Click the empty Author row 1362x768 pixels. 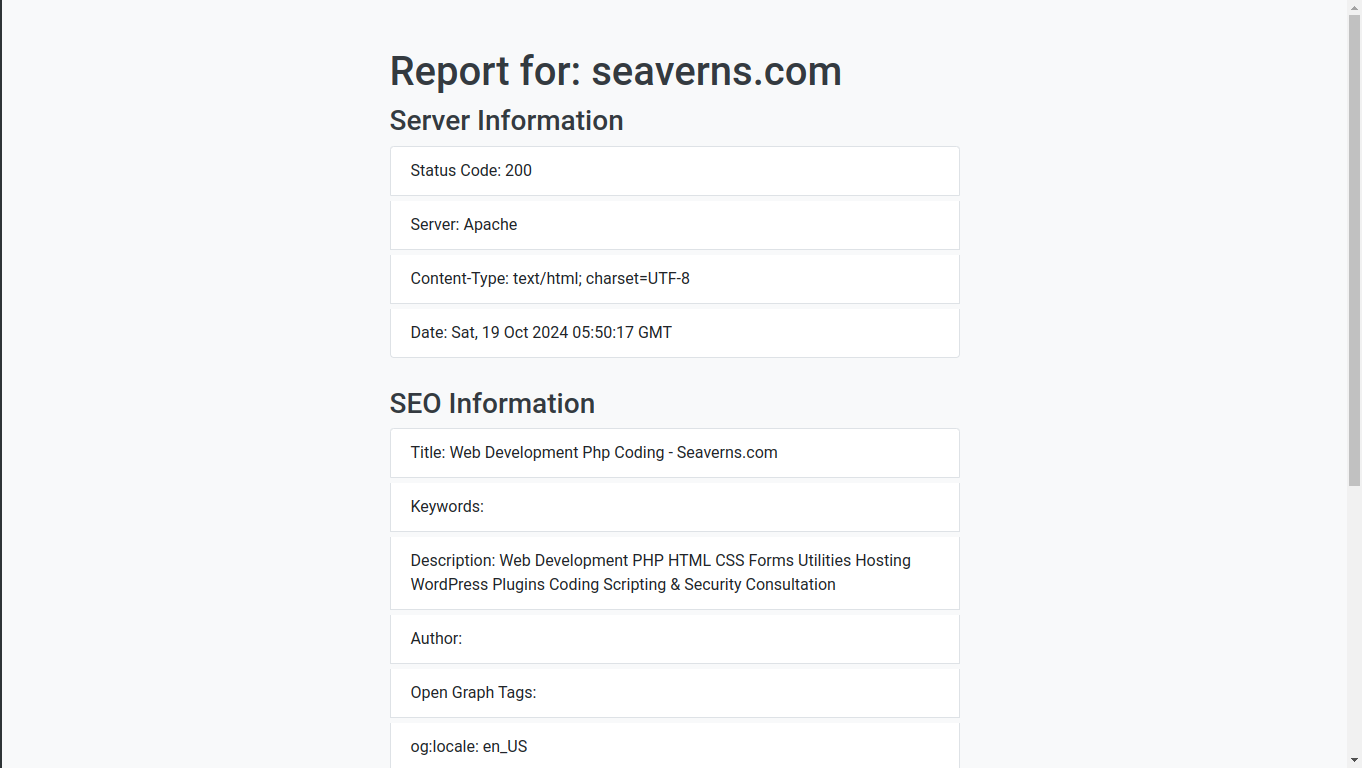pos(674,639)
